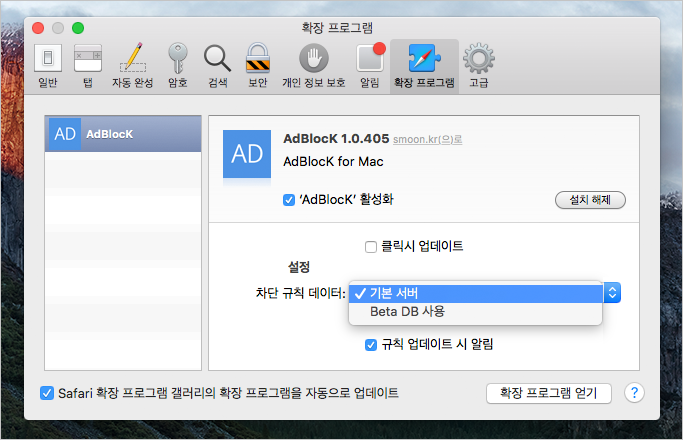Choose Beta DB 사용 option
The image size is (683, 440).
tap(476, 311)
